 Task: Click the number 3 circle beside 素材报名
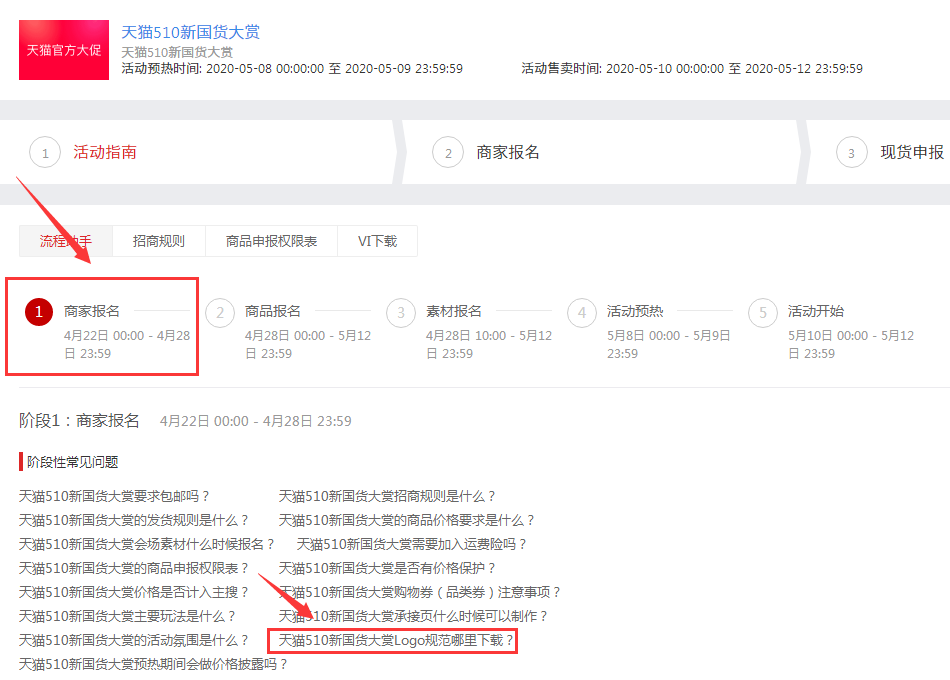401,313
